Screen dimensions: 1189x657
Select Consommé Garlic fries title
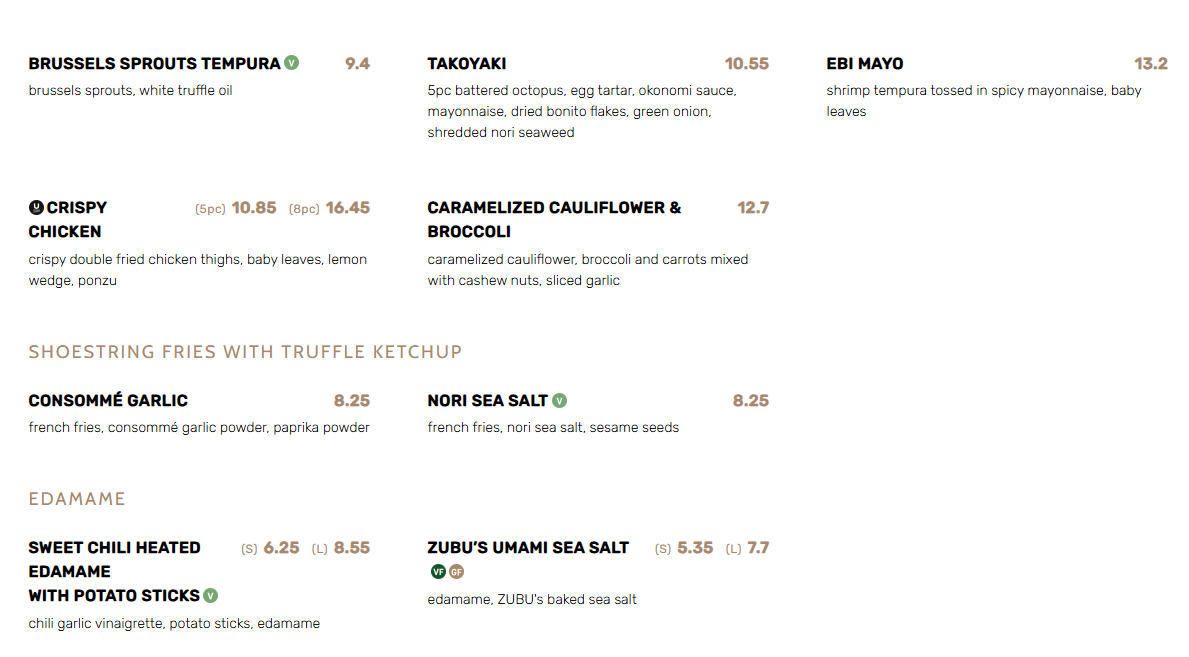(108, 401)
